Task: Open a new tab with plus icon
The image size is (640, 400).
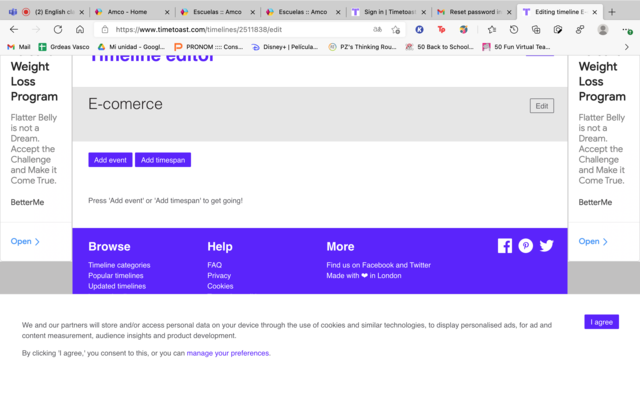Action: point(612,12)
